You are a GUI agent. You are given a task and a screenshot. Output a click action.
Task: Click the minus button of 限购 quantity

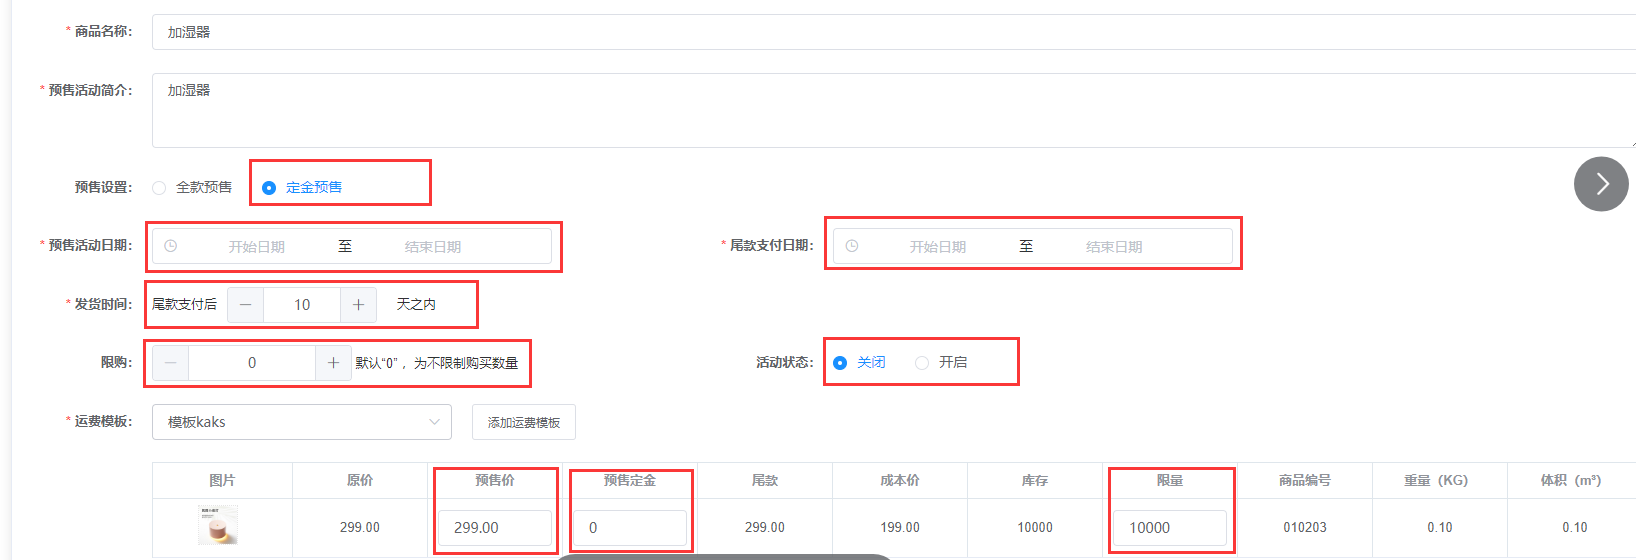(x=171, y=363)
